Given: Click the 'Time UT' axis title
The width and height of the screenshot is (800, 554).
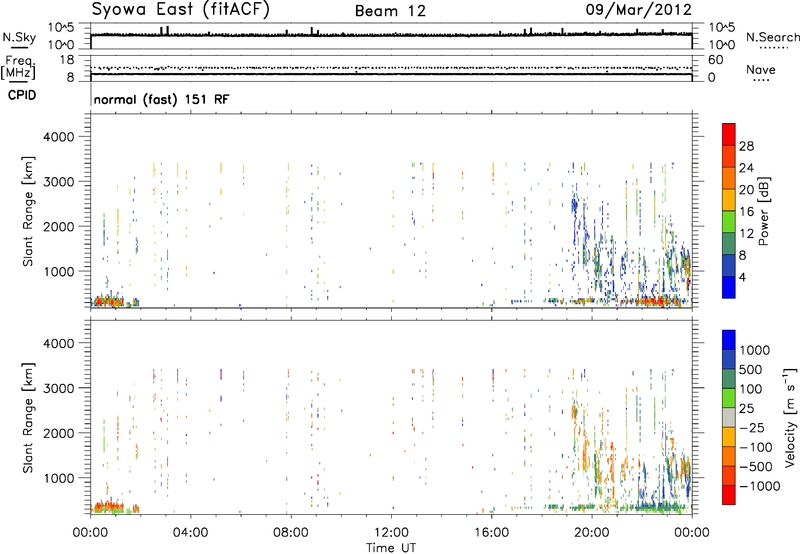Looking at the screenshot, I should pyautogui.click(x=391, y=547).
